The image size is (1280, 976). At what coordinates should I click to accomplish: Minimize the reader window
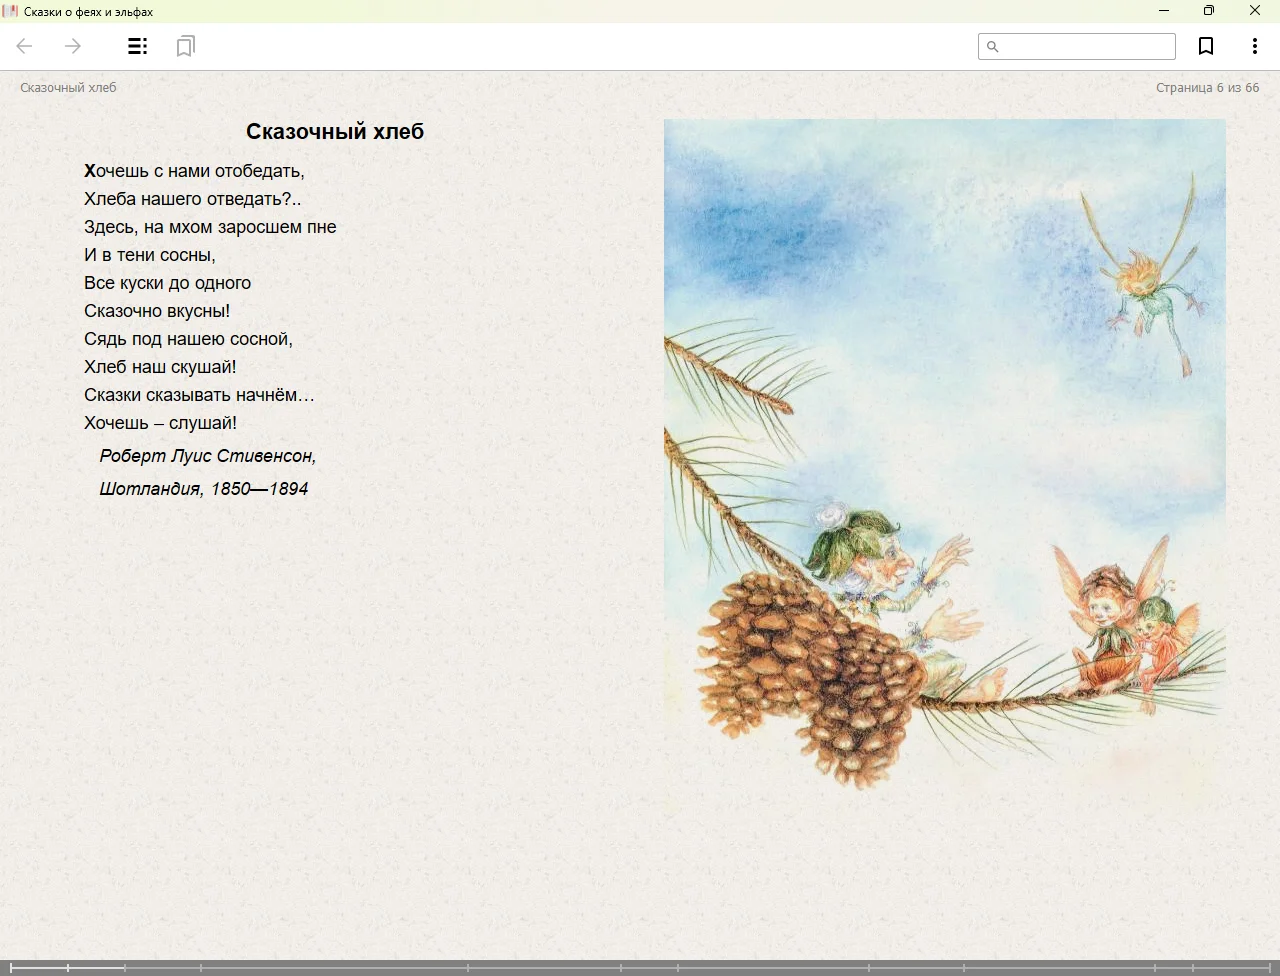1164,11
